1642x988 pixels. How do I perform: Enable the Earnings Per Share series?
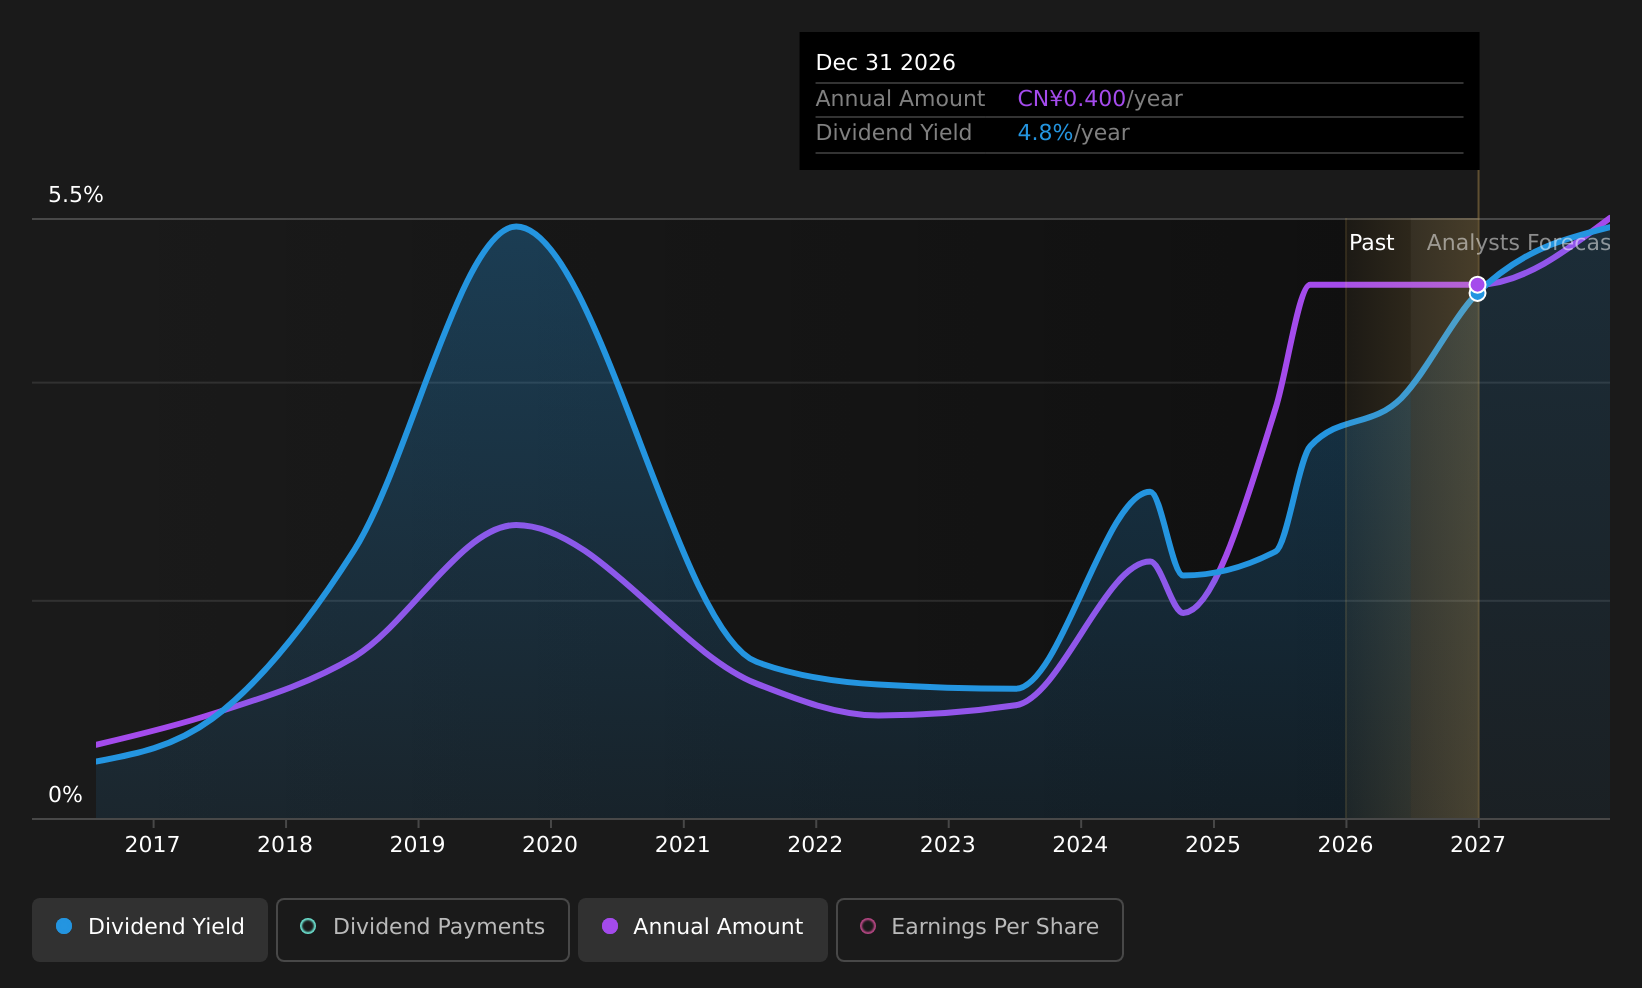[980, 929]
